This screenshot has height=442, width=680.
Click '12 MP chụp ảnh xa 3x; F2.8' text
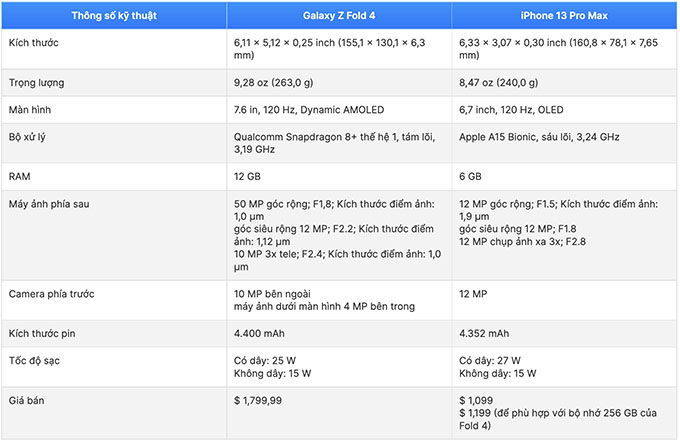(x=522, y=242)
